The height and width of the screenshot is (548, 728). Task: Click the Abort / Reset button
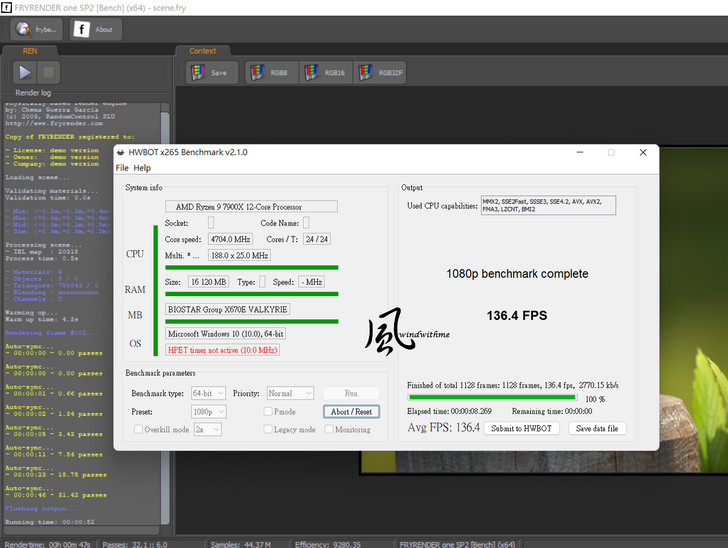pos(351,412)
